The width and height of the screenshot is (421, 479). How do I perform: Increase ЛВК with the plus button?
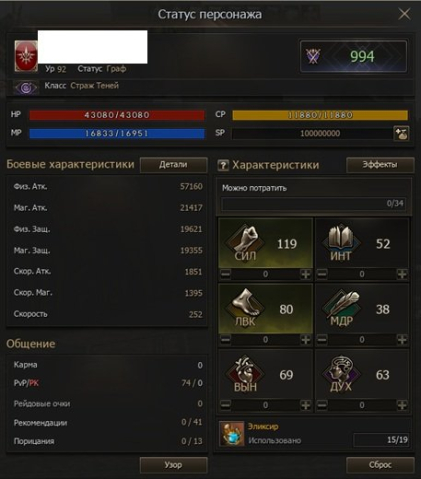tap(305, 339)
